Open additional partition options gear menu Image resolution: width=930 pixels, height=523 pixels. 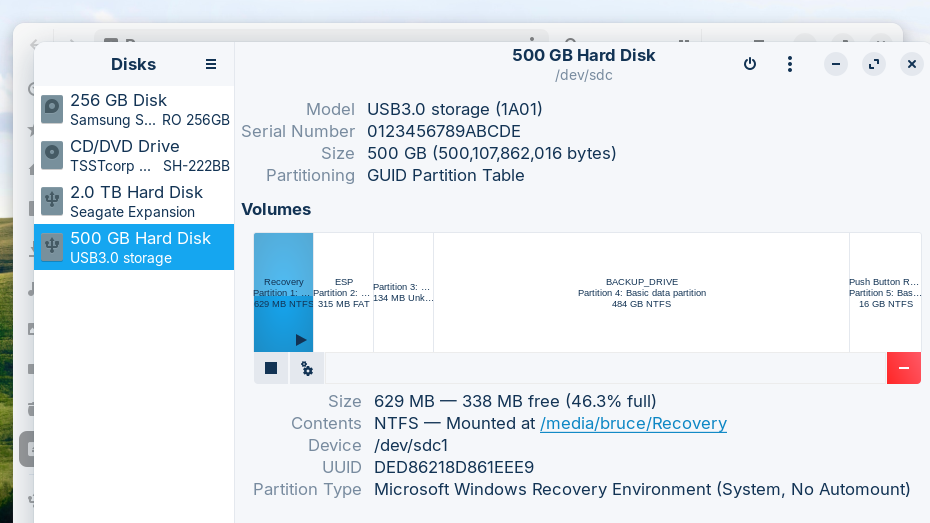point(307,368)
